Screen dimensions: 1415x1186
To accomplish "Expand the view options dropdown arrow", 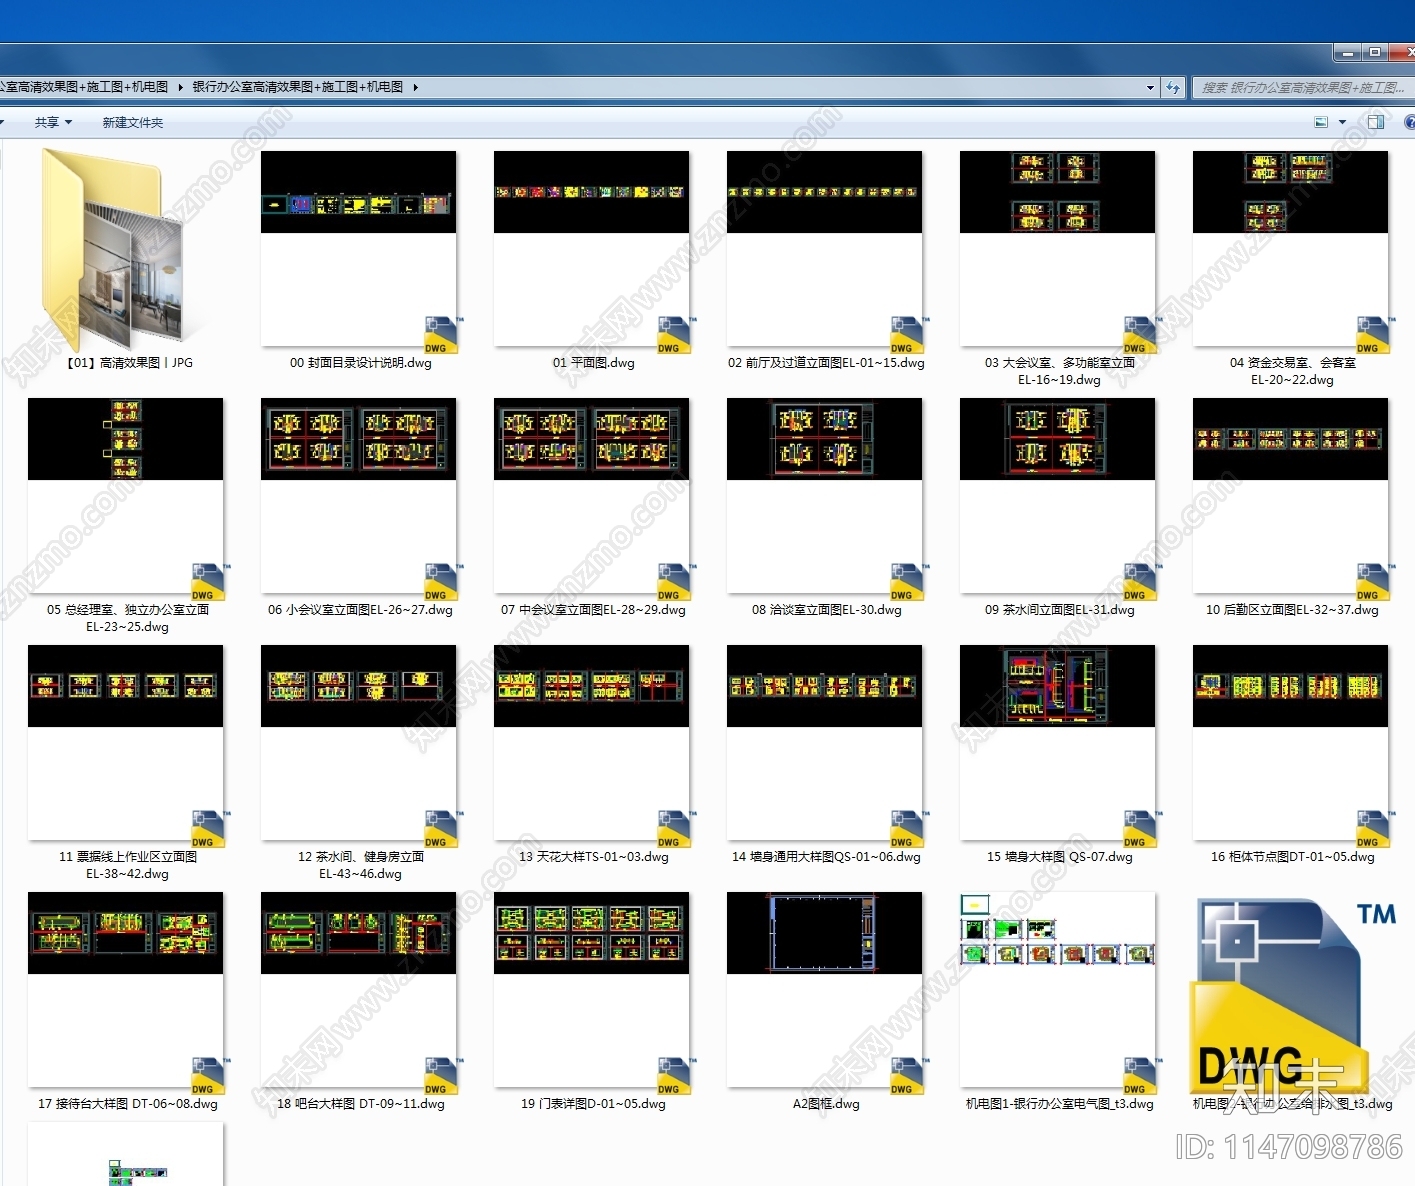I will click(1342, 122).
